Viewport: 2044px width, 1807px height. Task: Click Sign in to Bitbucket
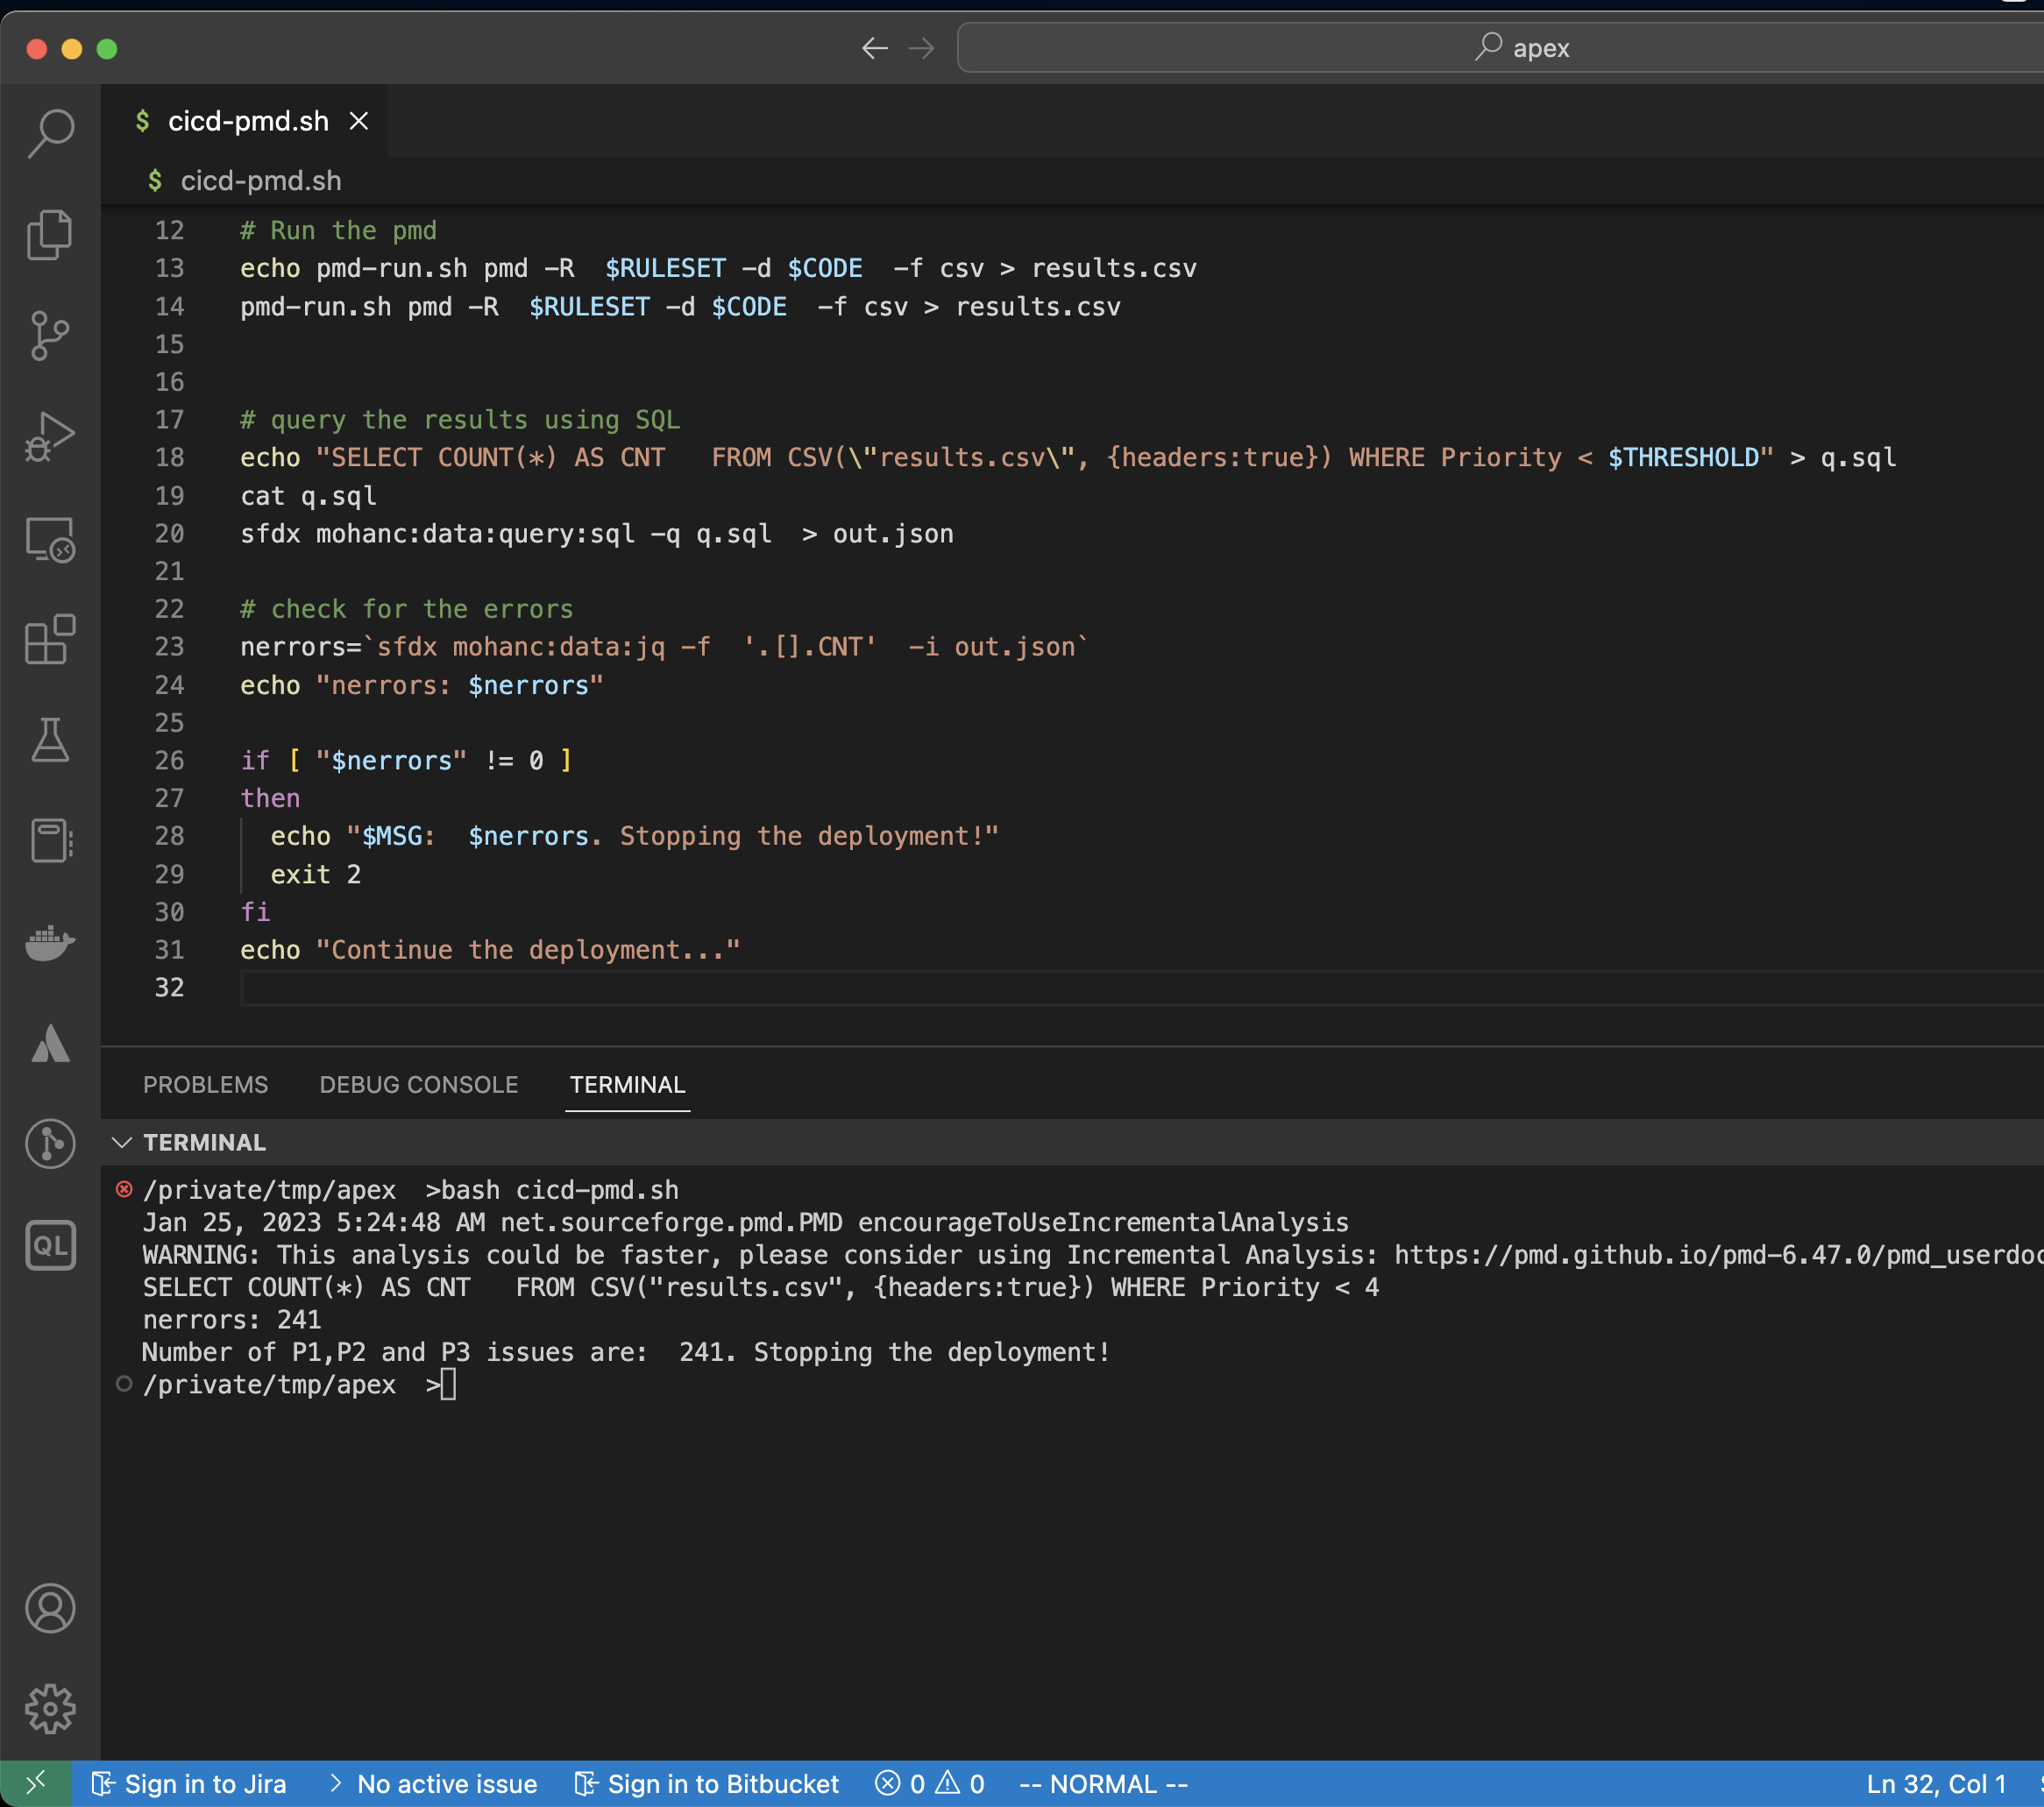click(x=707, y=1784)
